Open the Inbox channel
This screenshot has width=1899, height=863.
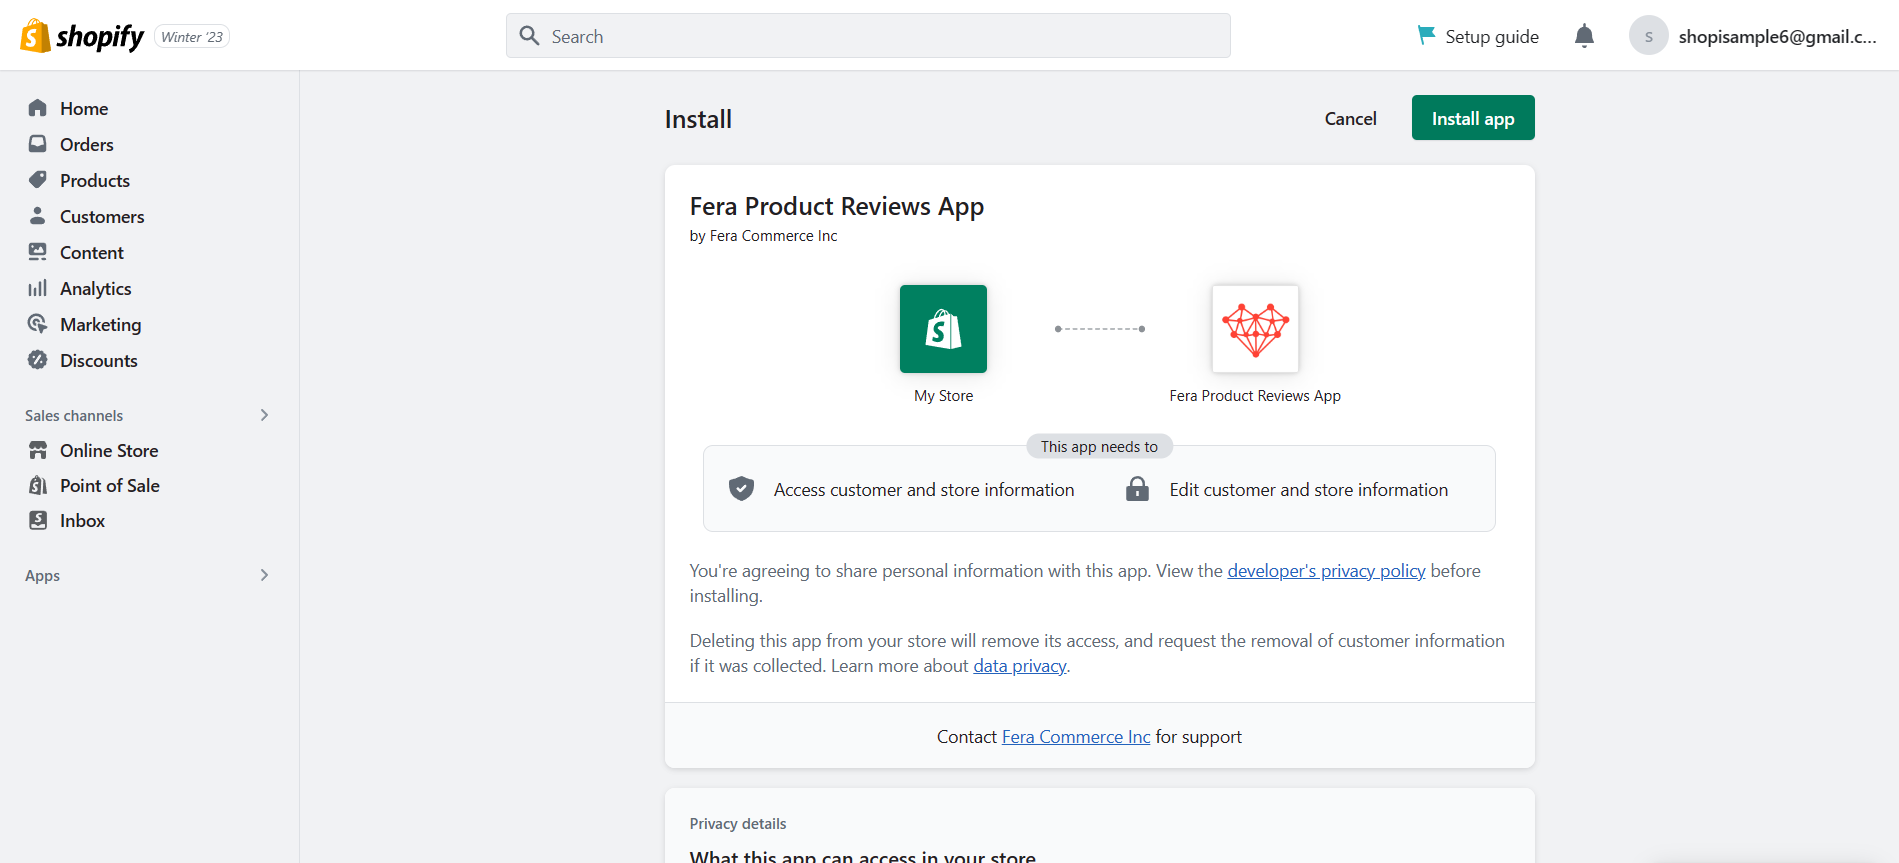pyautogui.click(x=82, y=520)
